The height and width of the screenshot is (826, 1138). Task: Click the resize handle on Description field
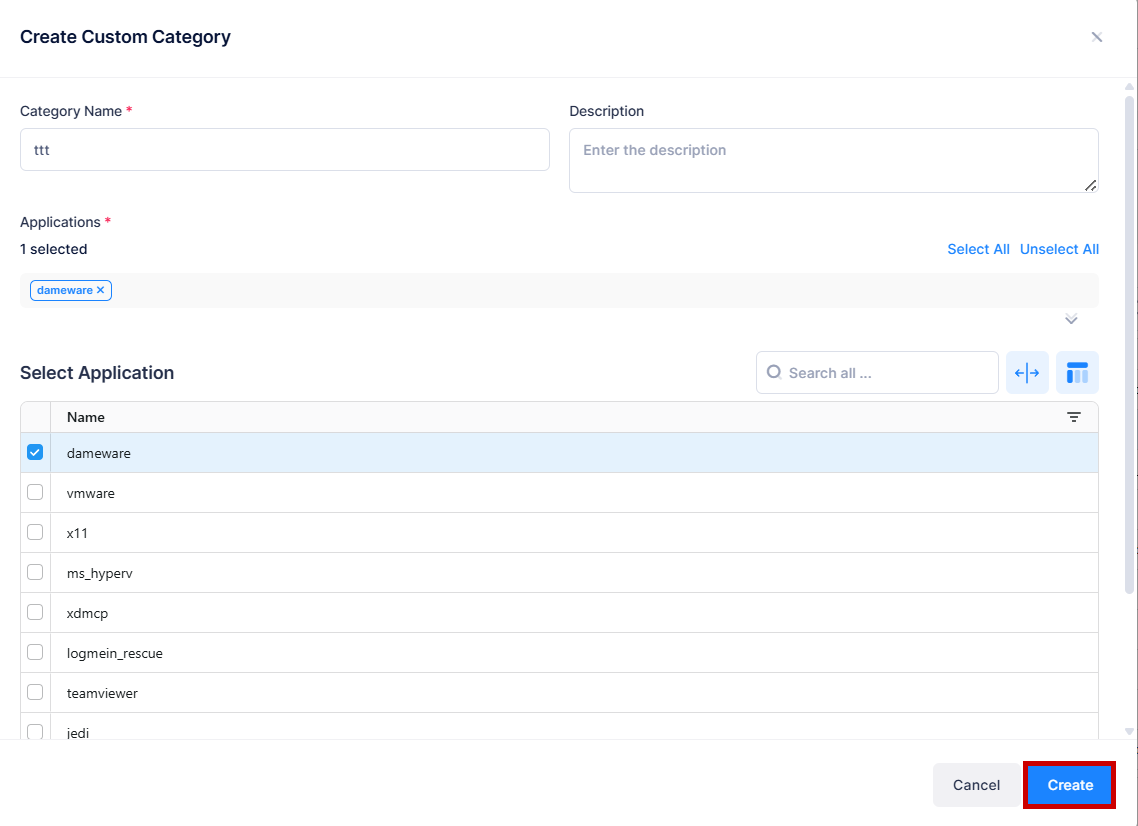(x=1092, y=186)
